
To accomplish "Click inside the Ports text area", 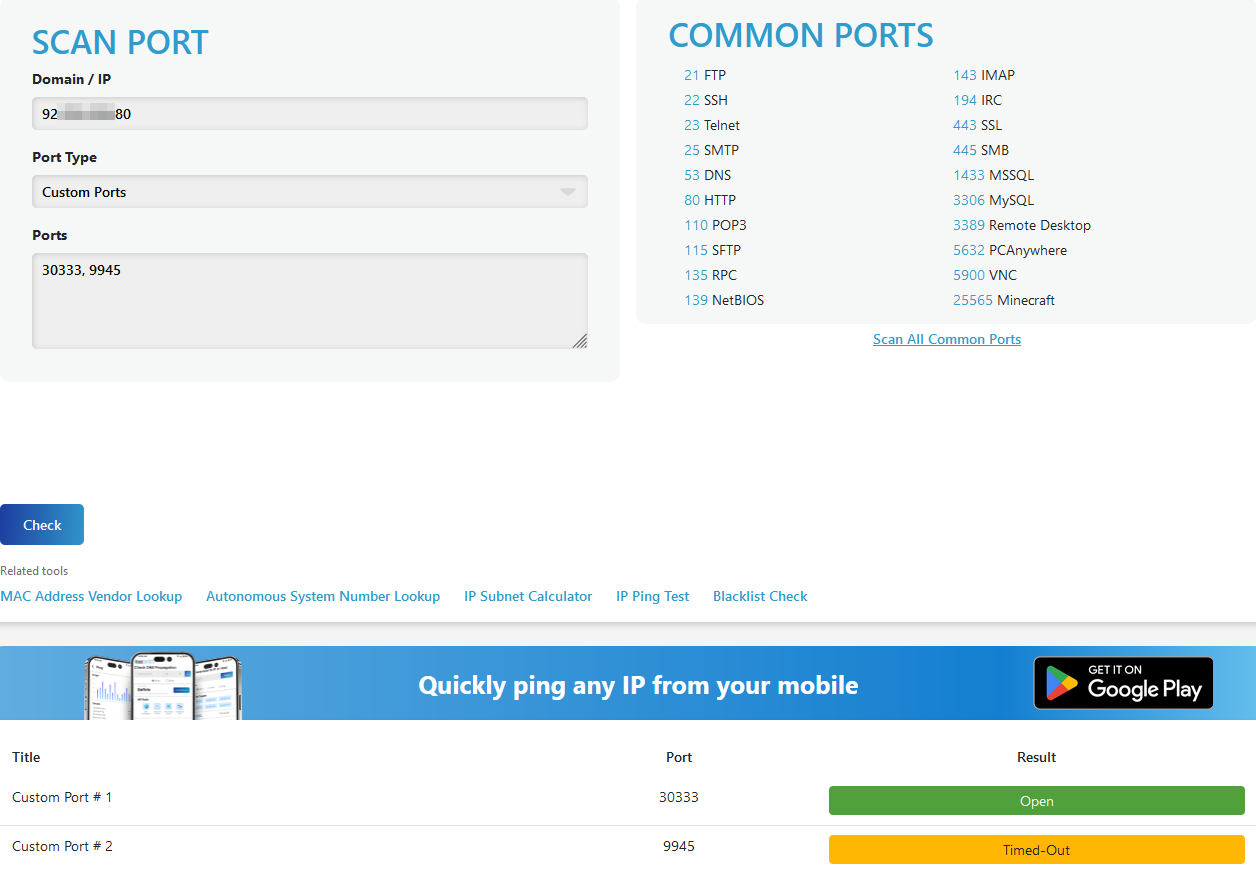I will pos(309,300).
